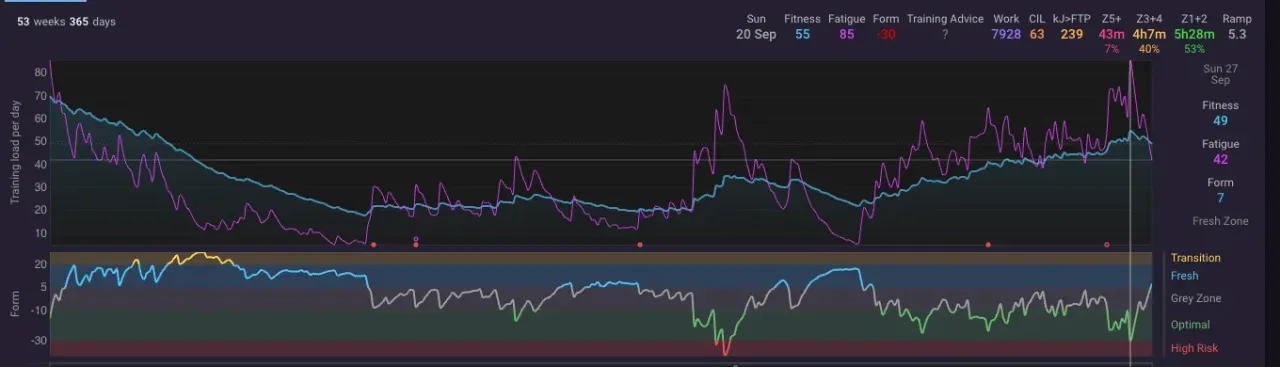Click the Fresh legend label

coord(1184,276)
